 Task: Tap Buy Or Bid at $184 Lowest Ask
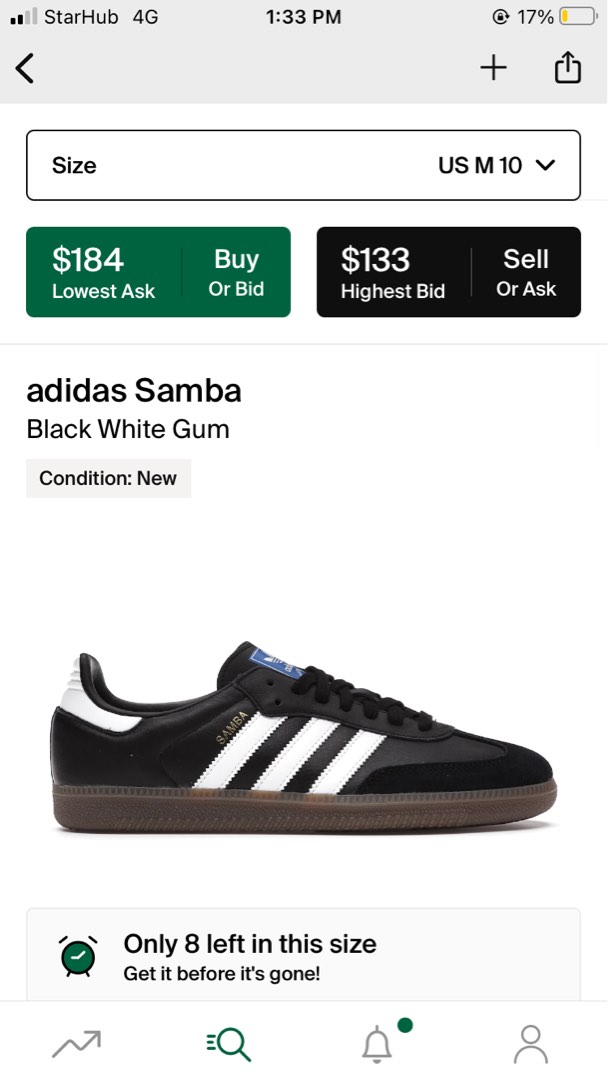coord(158,271)
